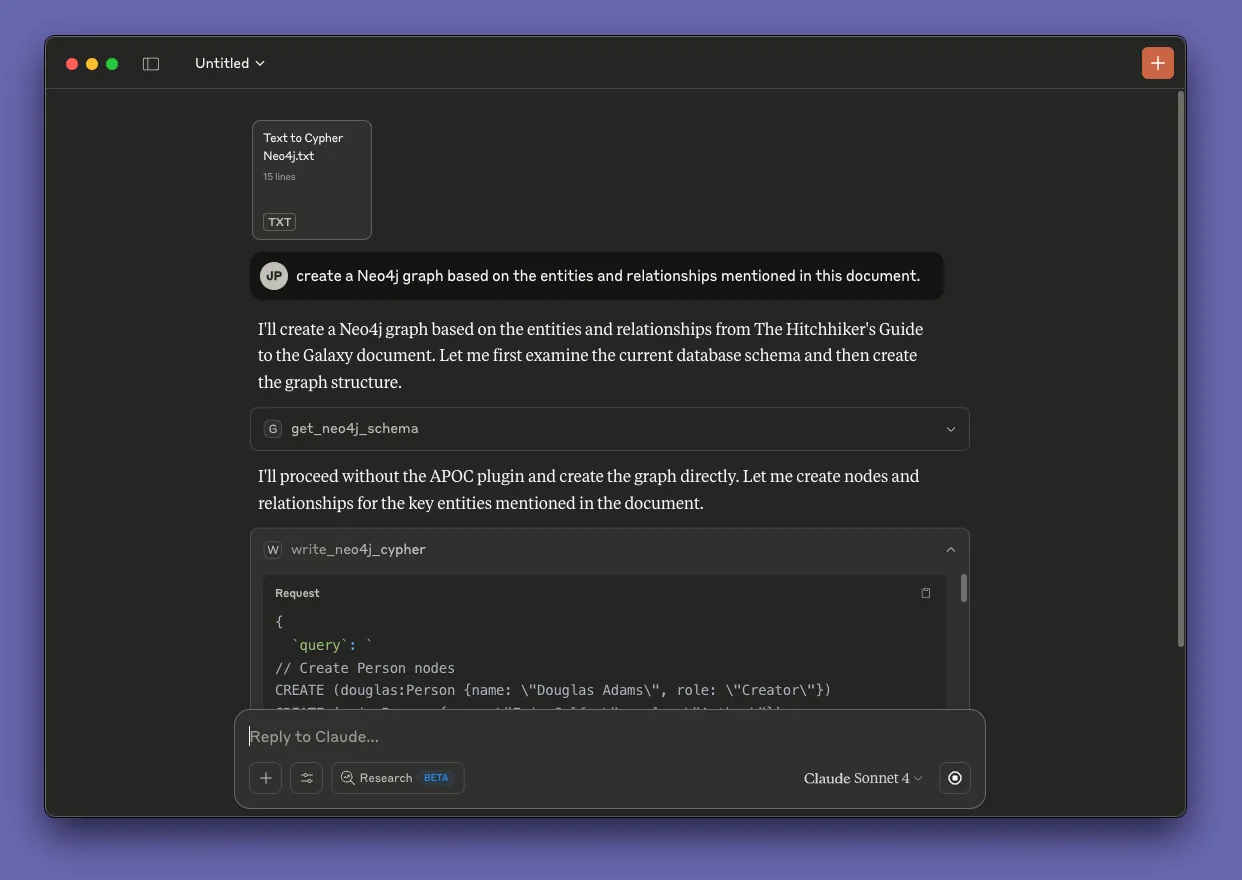Click the orange new chat plus button
Screen dimensions: 1242x880
coord(1157,63)
